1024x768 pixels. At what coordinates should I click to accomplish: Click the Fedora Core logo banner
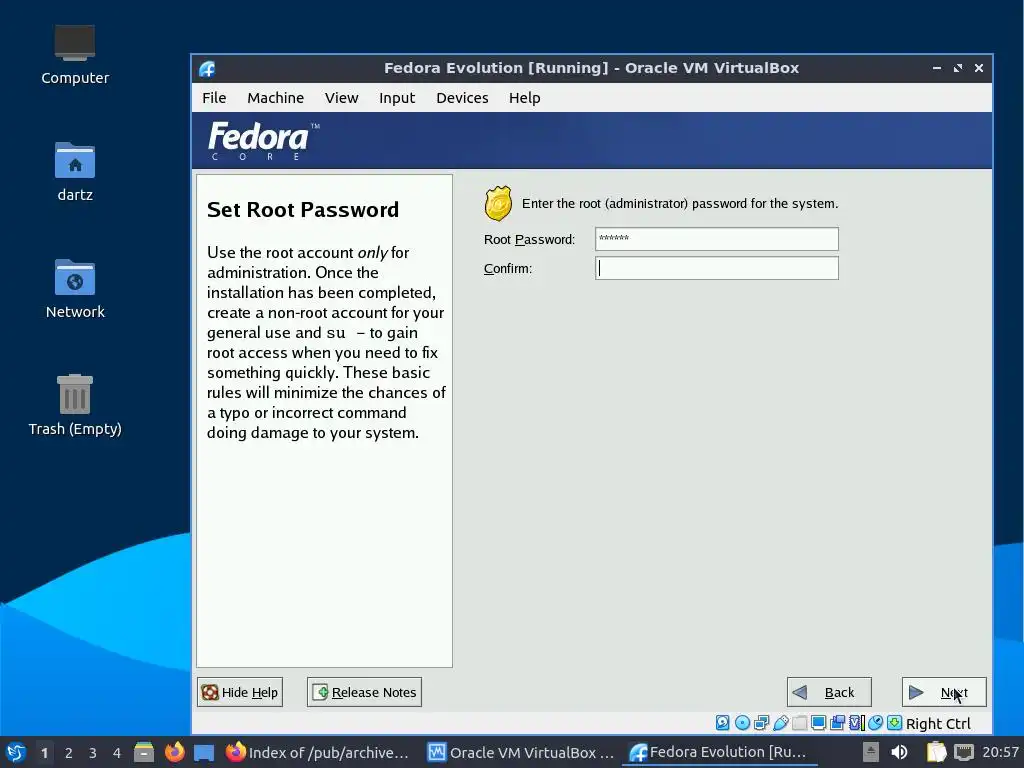[263, 140]
